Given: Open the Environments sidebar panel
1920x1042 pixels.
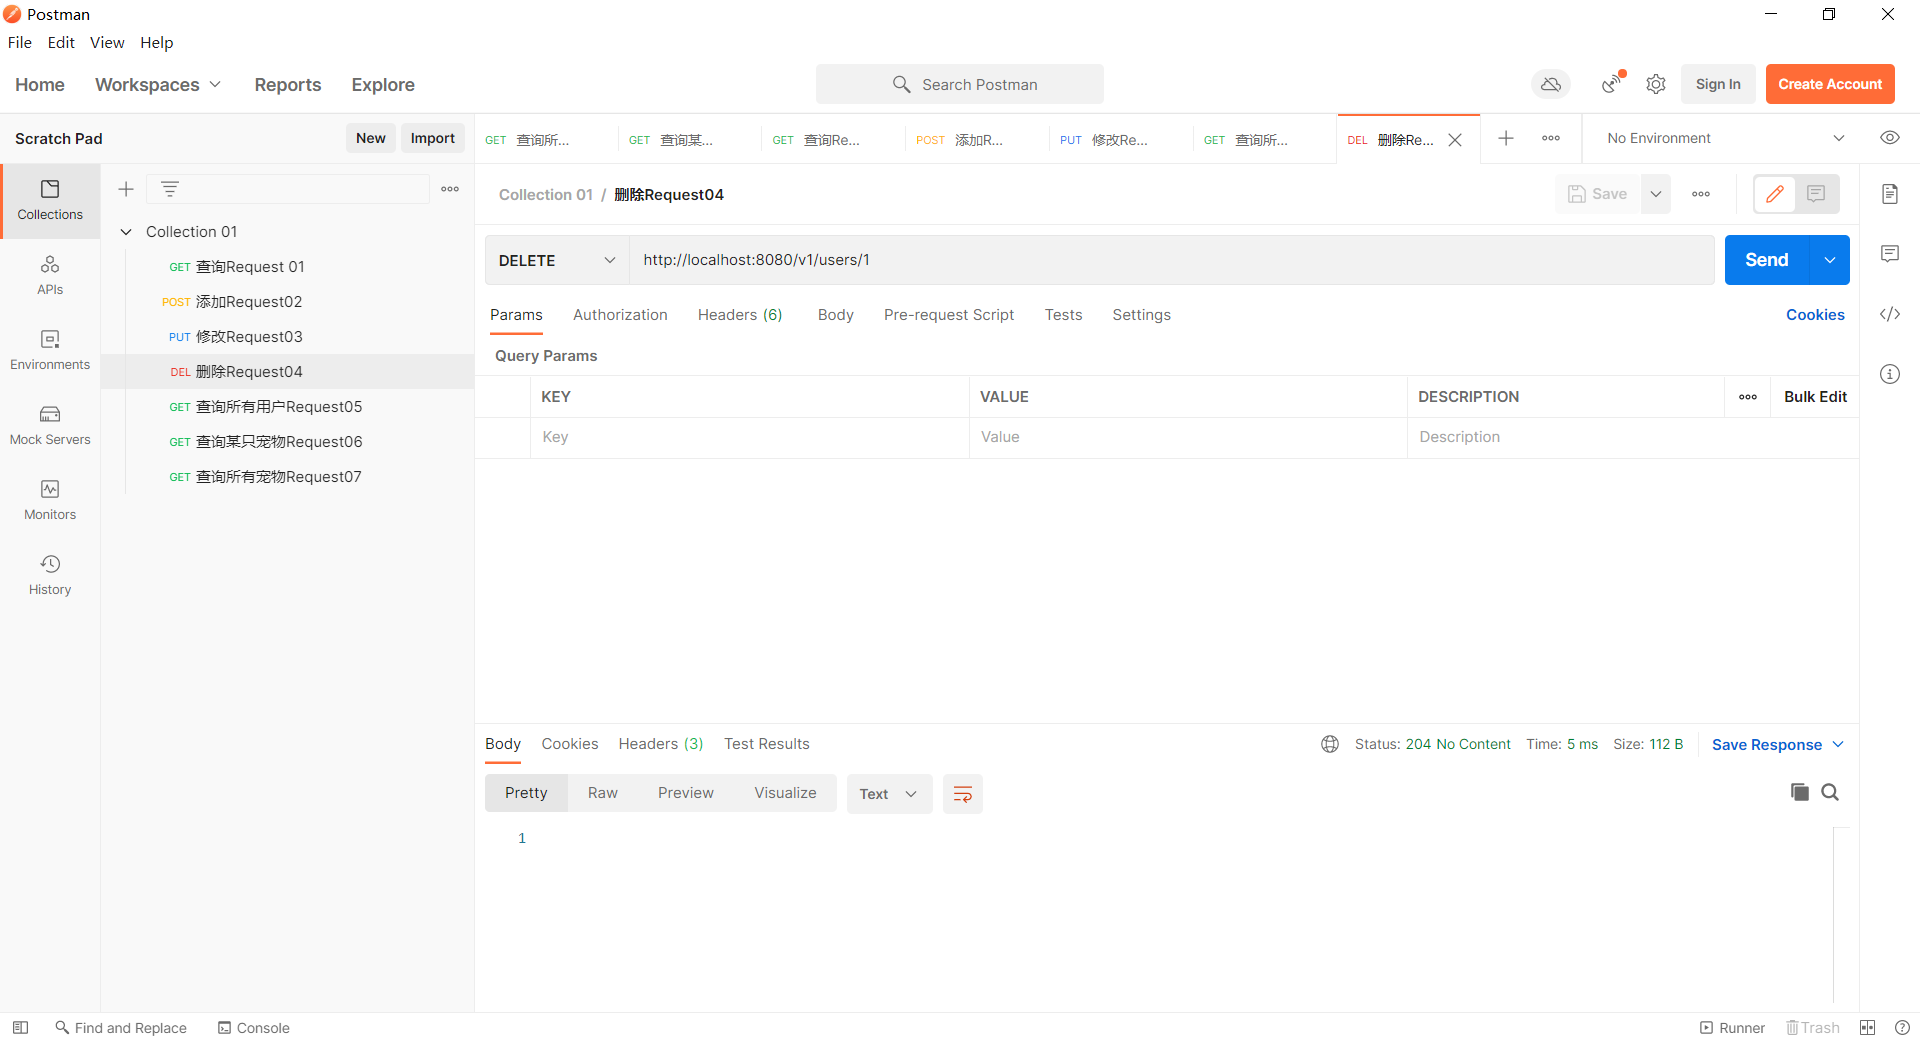Looking at the screenshot, I should coord(50,351).
